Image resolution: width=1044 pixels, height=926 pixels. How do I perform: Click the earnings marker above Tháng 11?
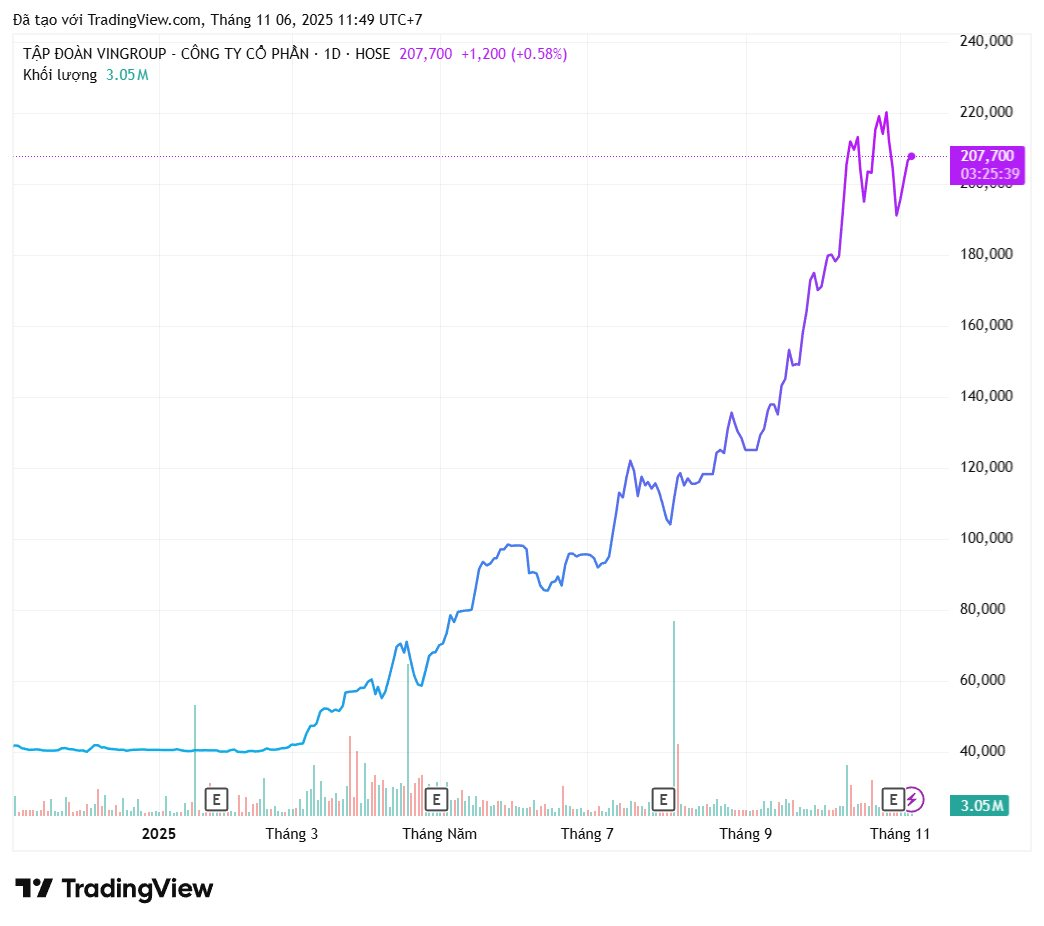[894, 799]
